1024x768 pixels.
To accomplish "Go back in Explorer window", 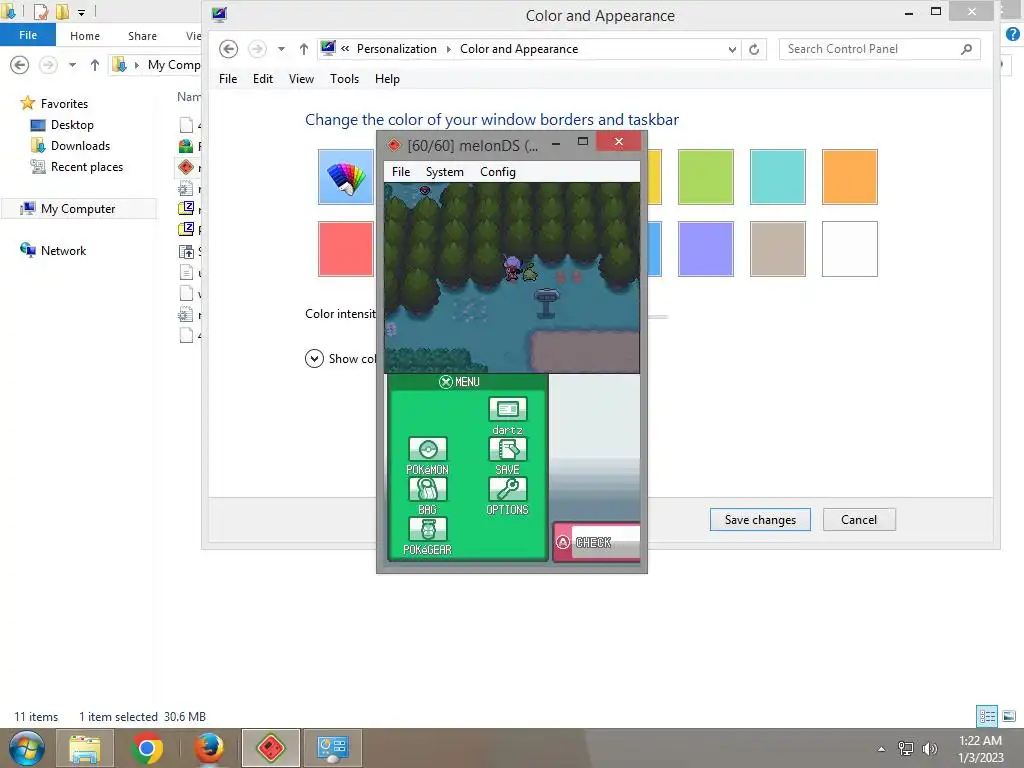I will pyautogui.click(x=20, y=65).
